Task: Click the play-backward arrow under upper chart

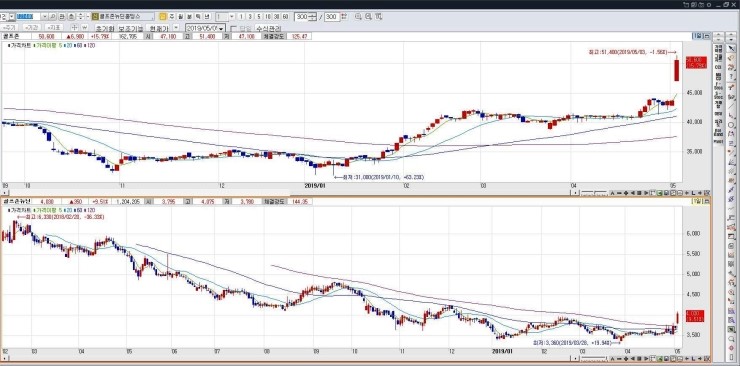Action: (633, 193)
